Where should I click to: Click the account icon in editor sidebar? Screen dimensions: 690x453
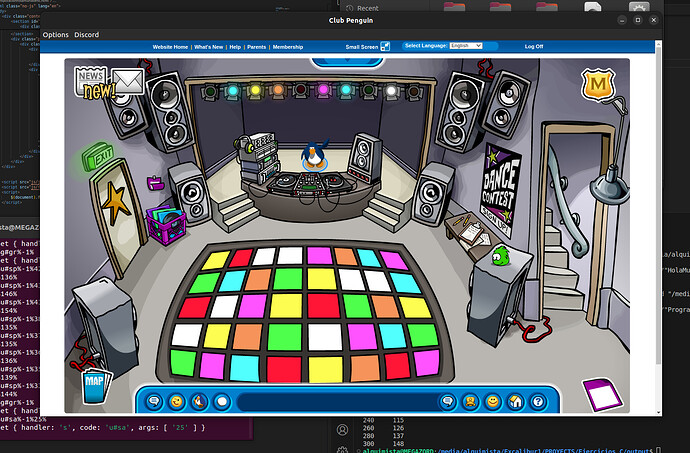click(342, 430)
